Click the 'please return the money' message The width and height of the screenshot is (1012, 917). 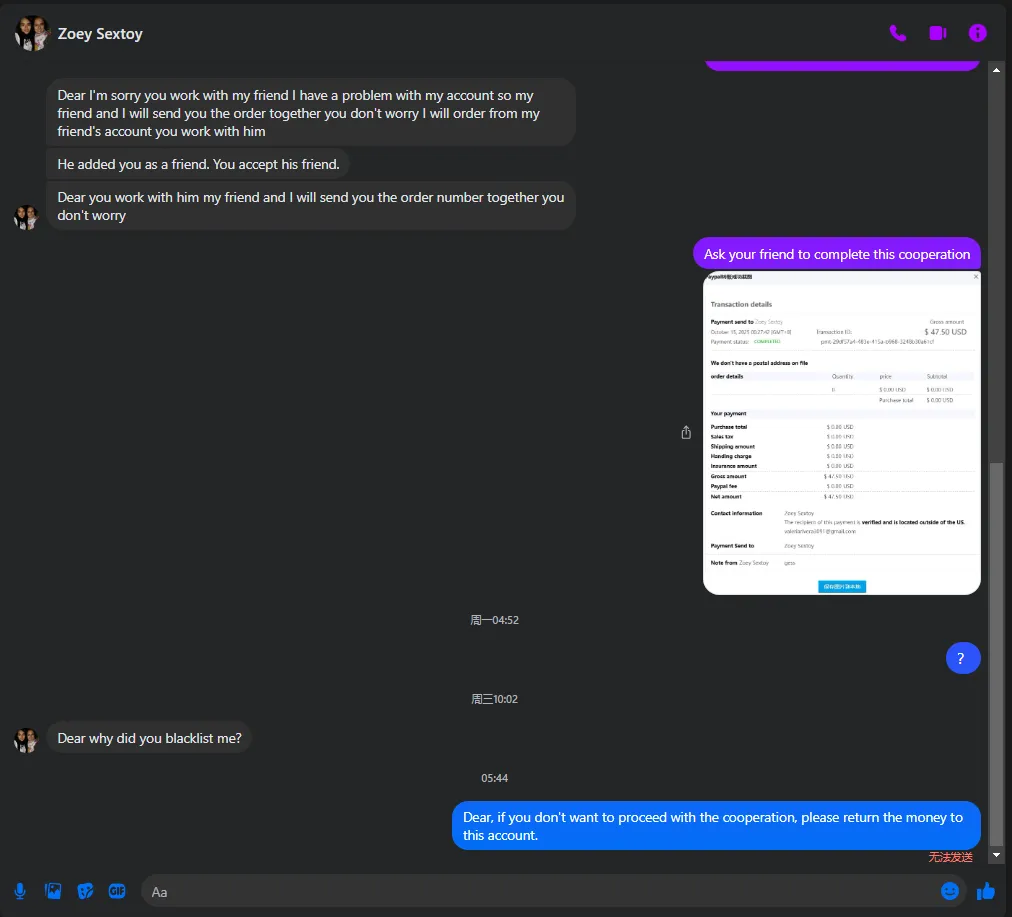click(x=716, y=826)
